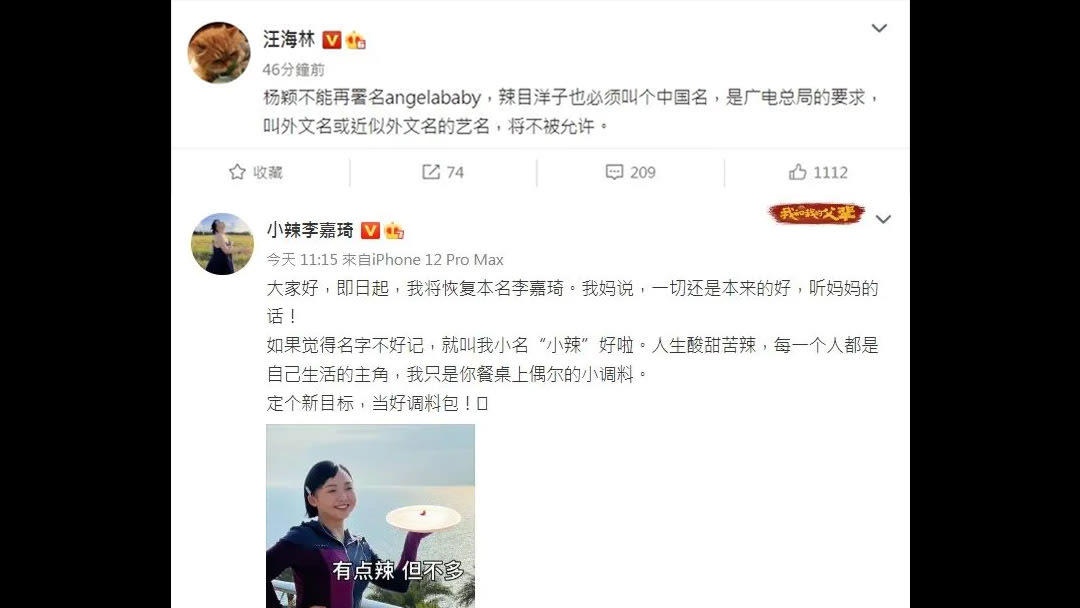Click the repost icon with 74

430,172
